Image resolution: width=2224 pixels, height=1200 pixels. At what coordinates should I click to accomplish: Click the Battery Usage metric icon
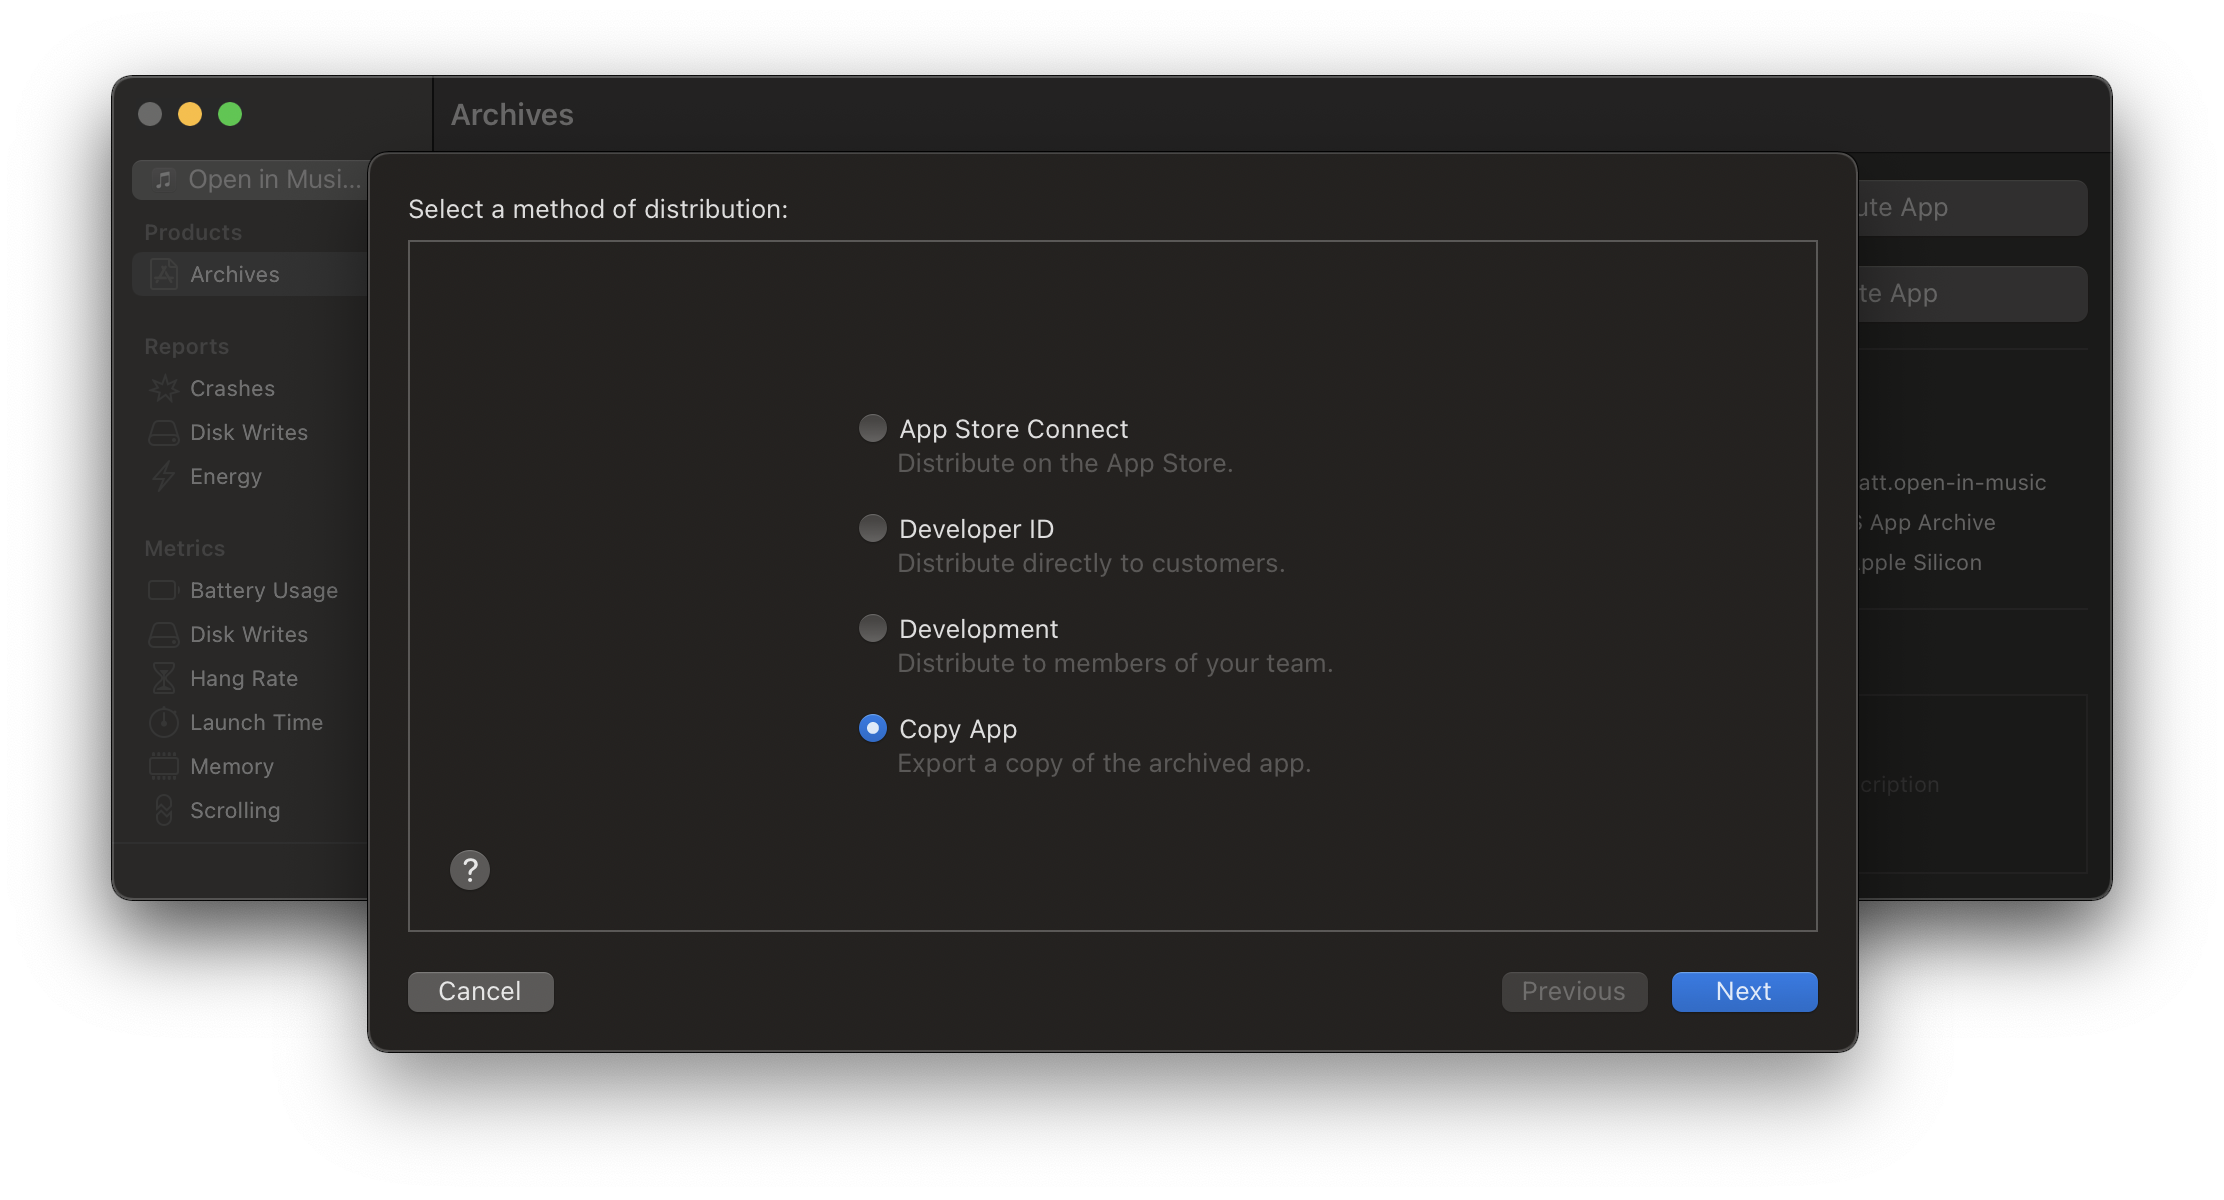(163, 590)
